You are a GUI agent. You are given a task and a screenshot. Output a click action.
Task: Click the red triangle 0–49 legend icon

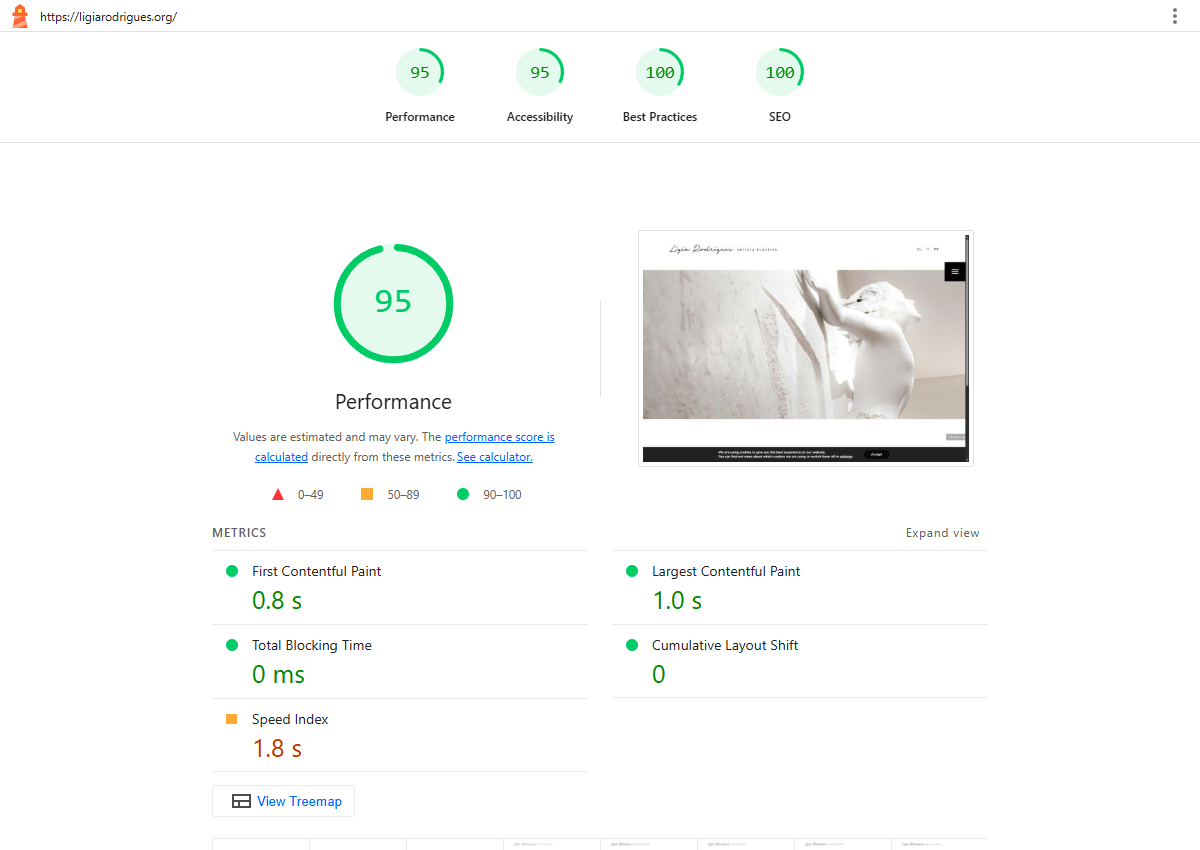pos(278,494)
